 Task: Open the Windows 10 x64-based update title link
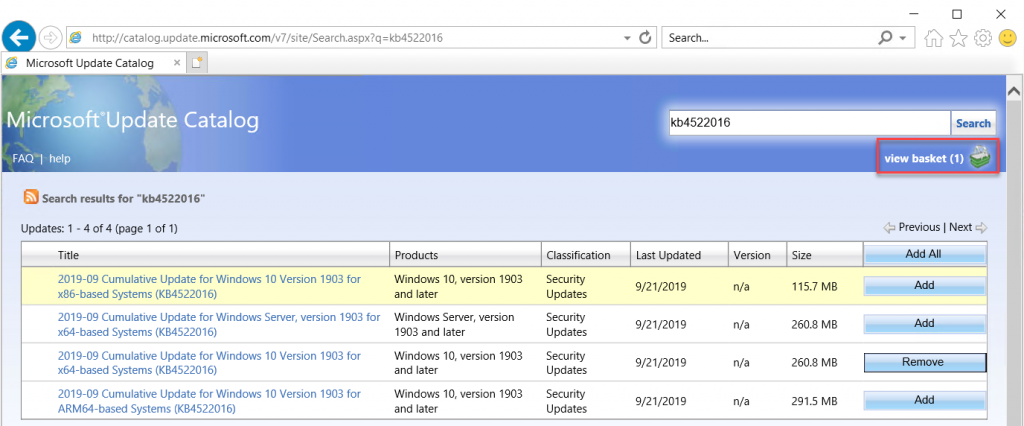tap(209, 363)
